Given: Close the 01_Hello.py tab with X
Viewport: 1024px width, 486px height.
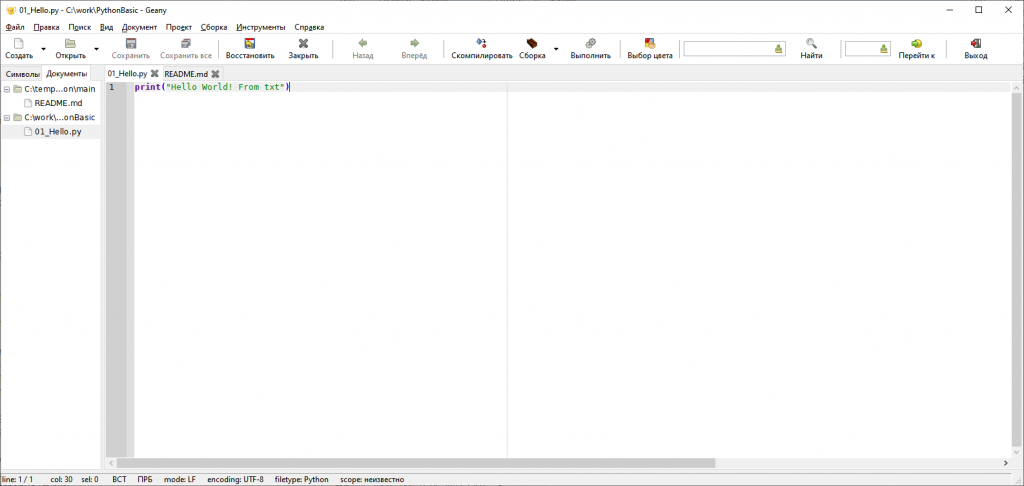Looking at the screenshot, I should pos(155,74).
